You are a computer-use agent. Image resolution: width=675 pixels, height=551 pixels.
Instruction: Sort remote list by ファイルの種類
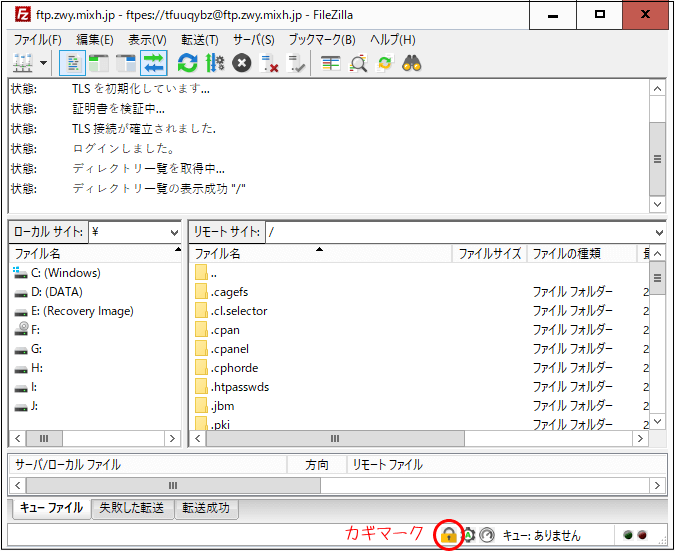point(582,254)
